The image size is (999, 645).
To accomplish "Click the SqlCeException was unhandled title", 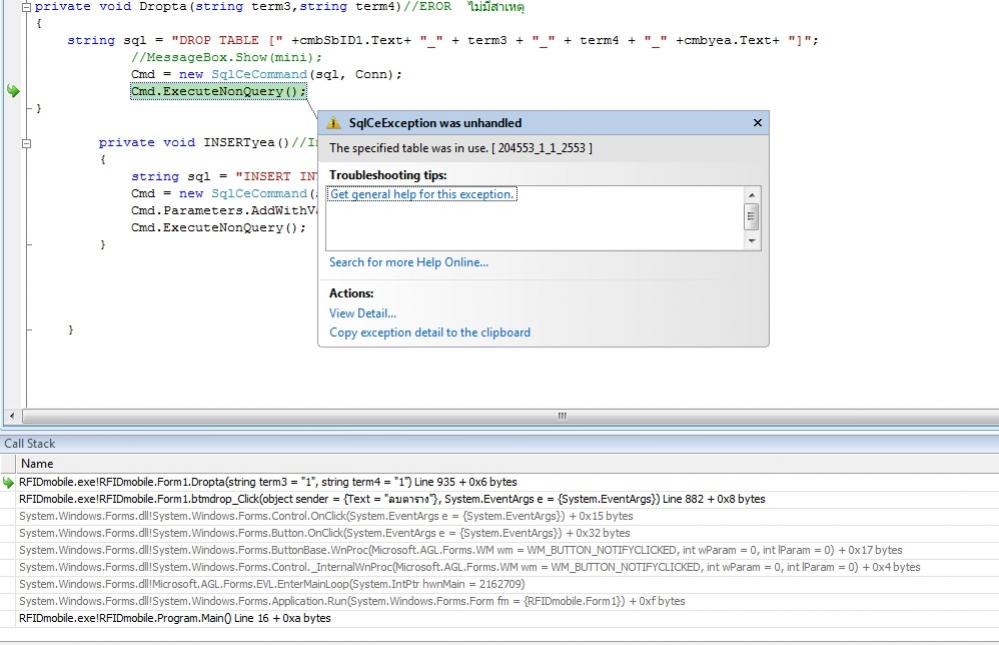I will (x=435, y=123).
